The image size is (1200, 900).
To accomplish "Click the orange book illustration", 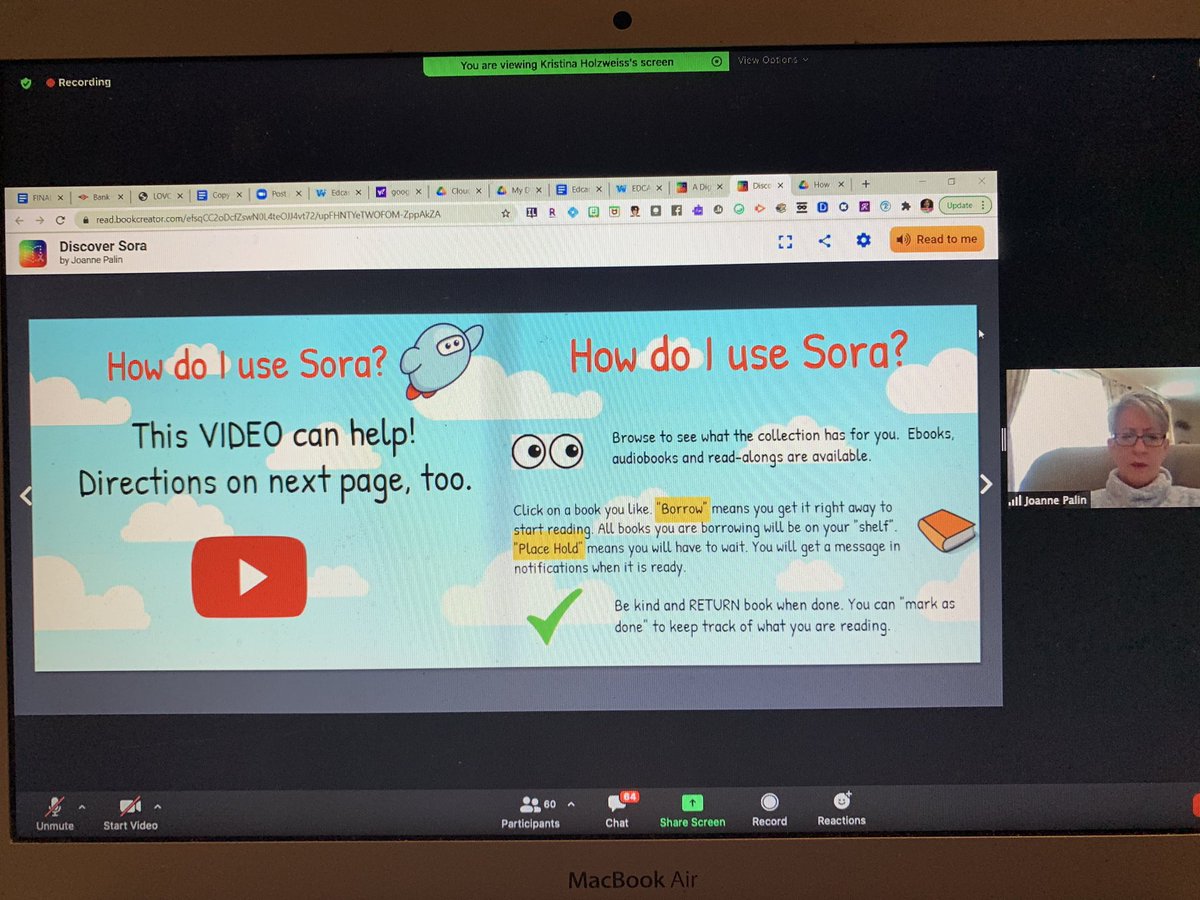I will 945,530.
